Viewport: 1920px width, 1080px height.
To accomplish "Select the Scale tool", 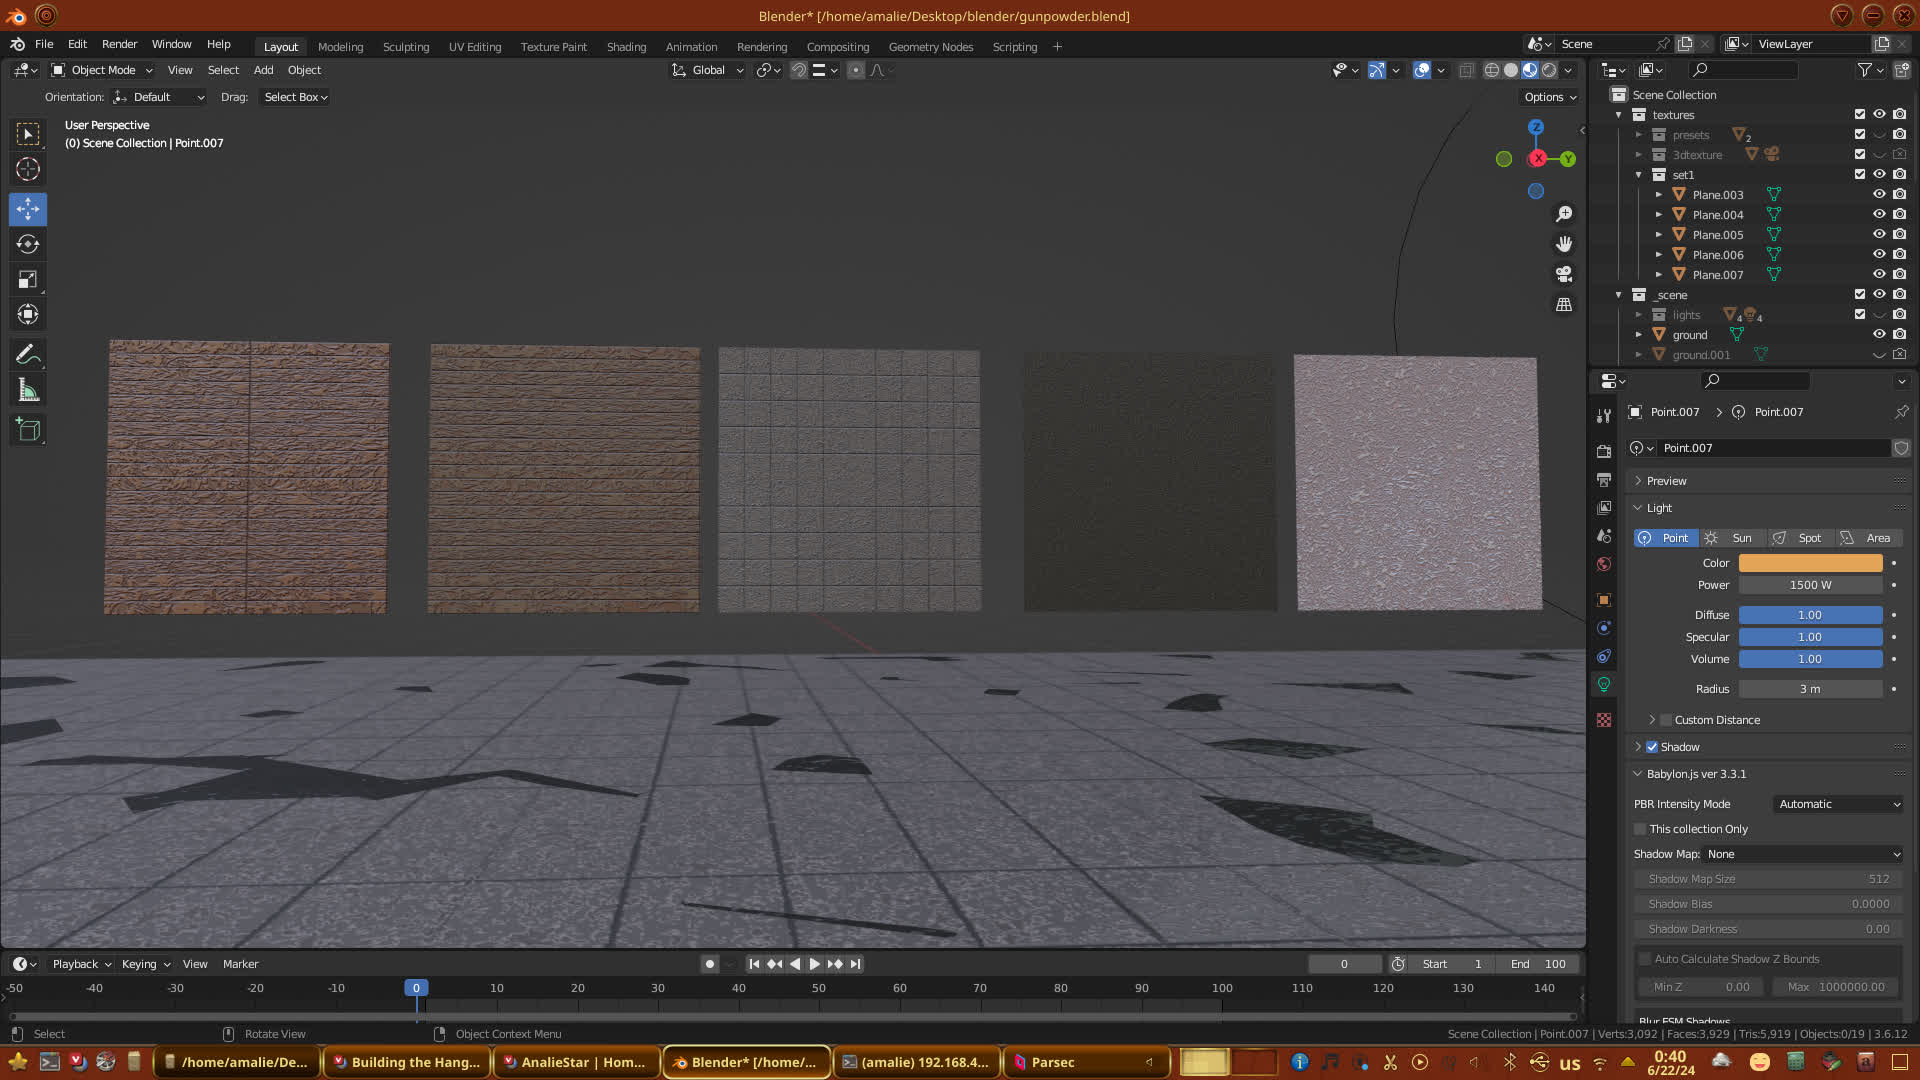I will coord(28,280).
